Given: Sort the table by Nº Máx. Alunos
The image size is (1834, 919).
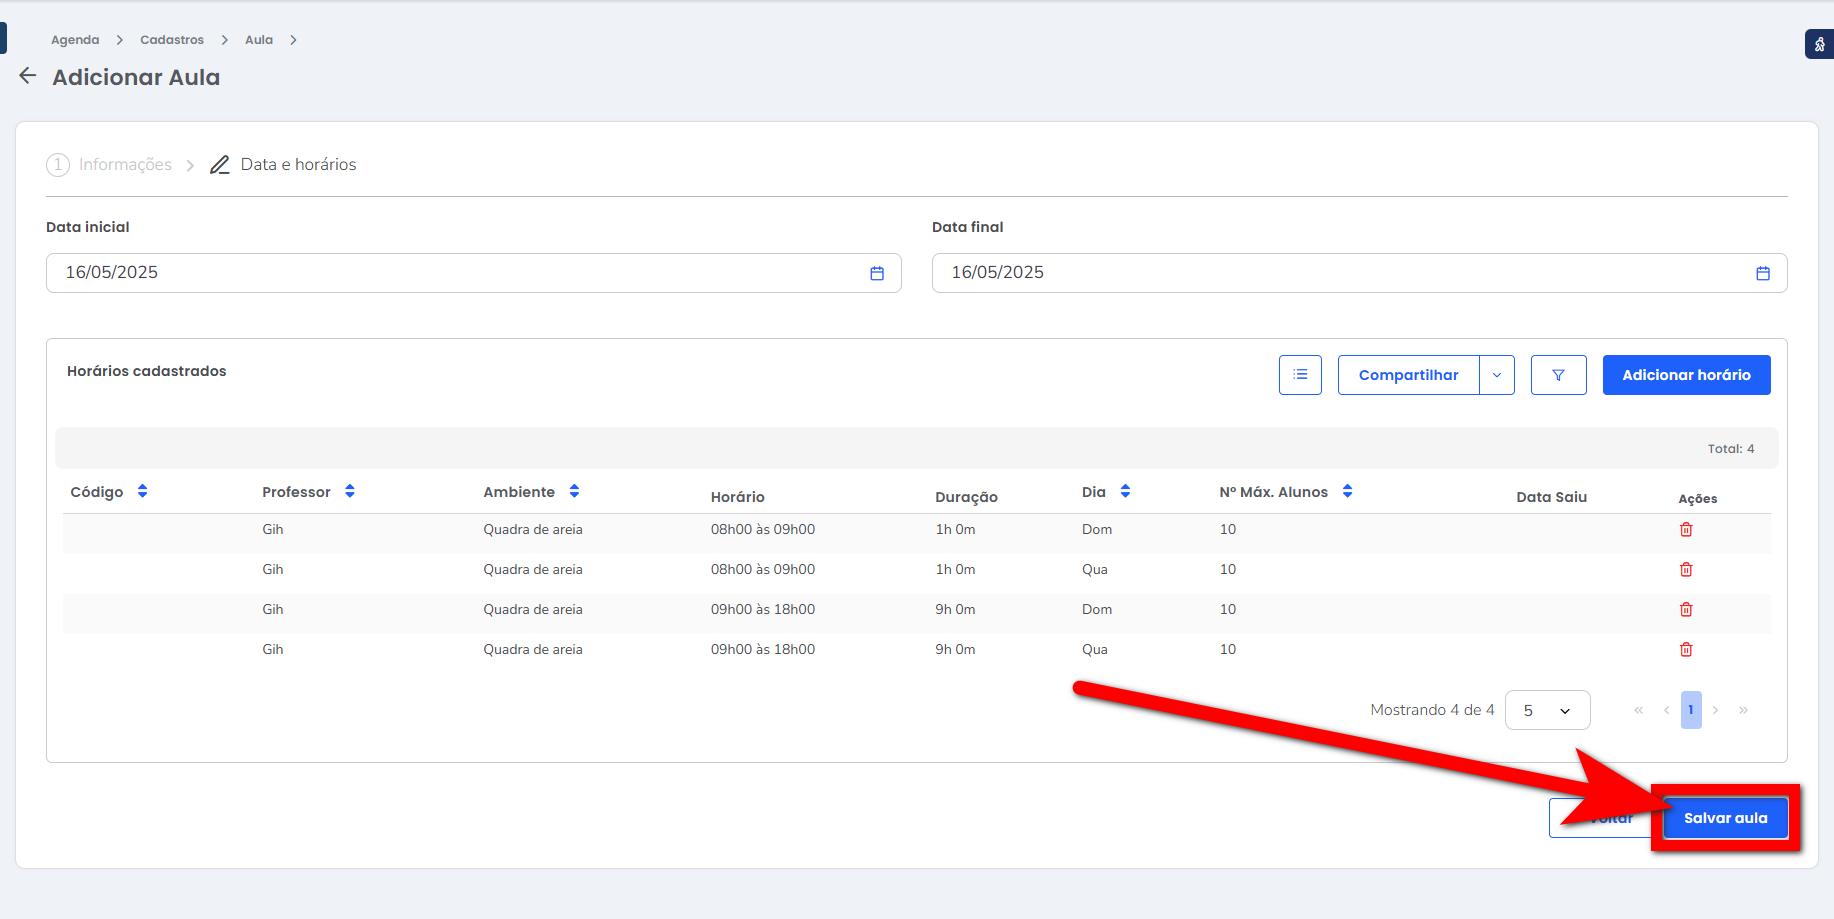Looking at the screenshot, I should (x=1347, y=491).
